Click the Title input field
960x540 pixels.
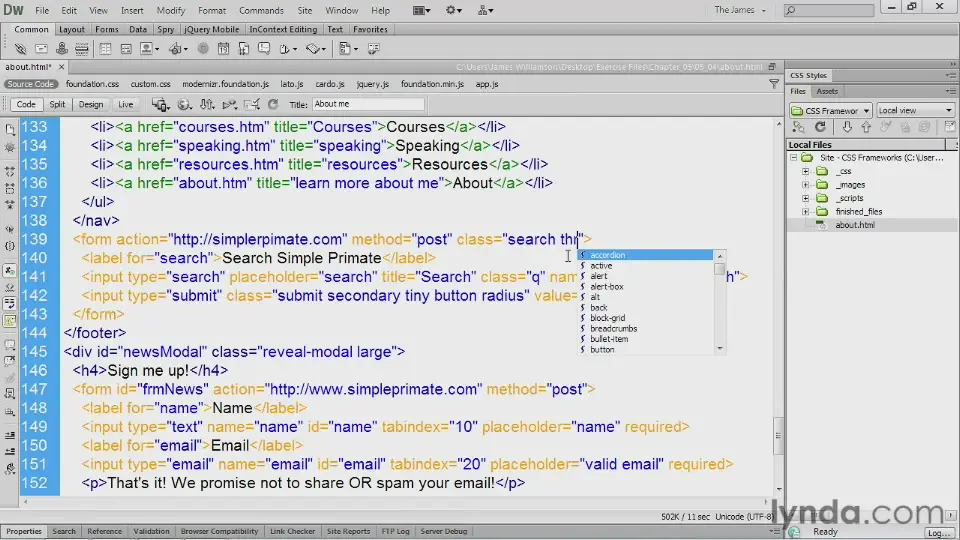[x=367, y=104]
